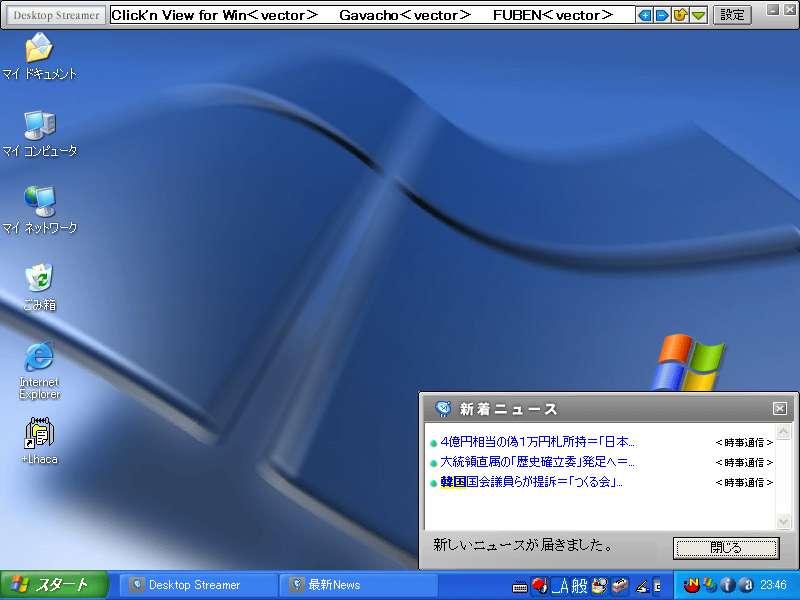
Task: Click the blue minus arrow in Desktop Streamer bar
Action: pyautogui.click(x=662, y=15)
